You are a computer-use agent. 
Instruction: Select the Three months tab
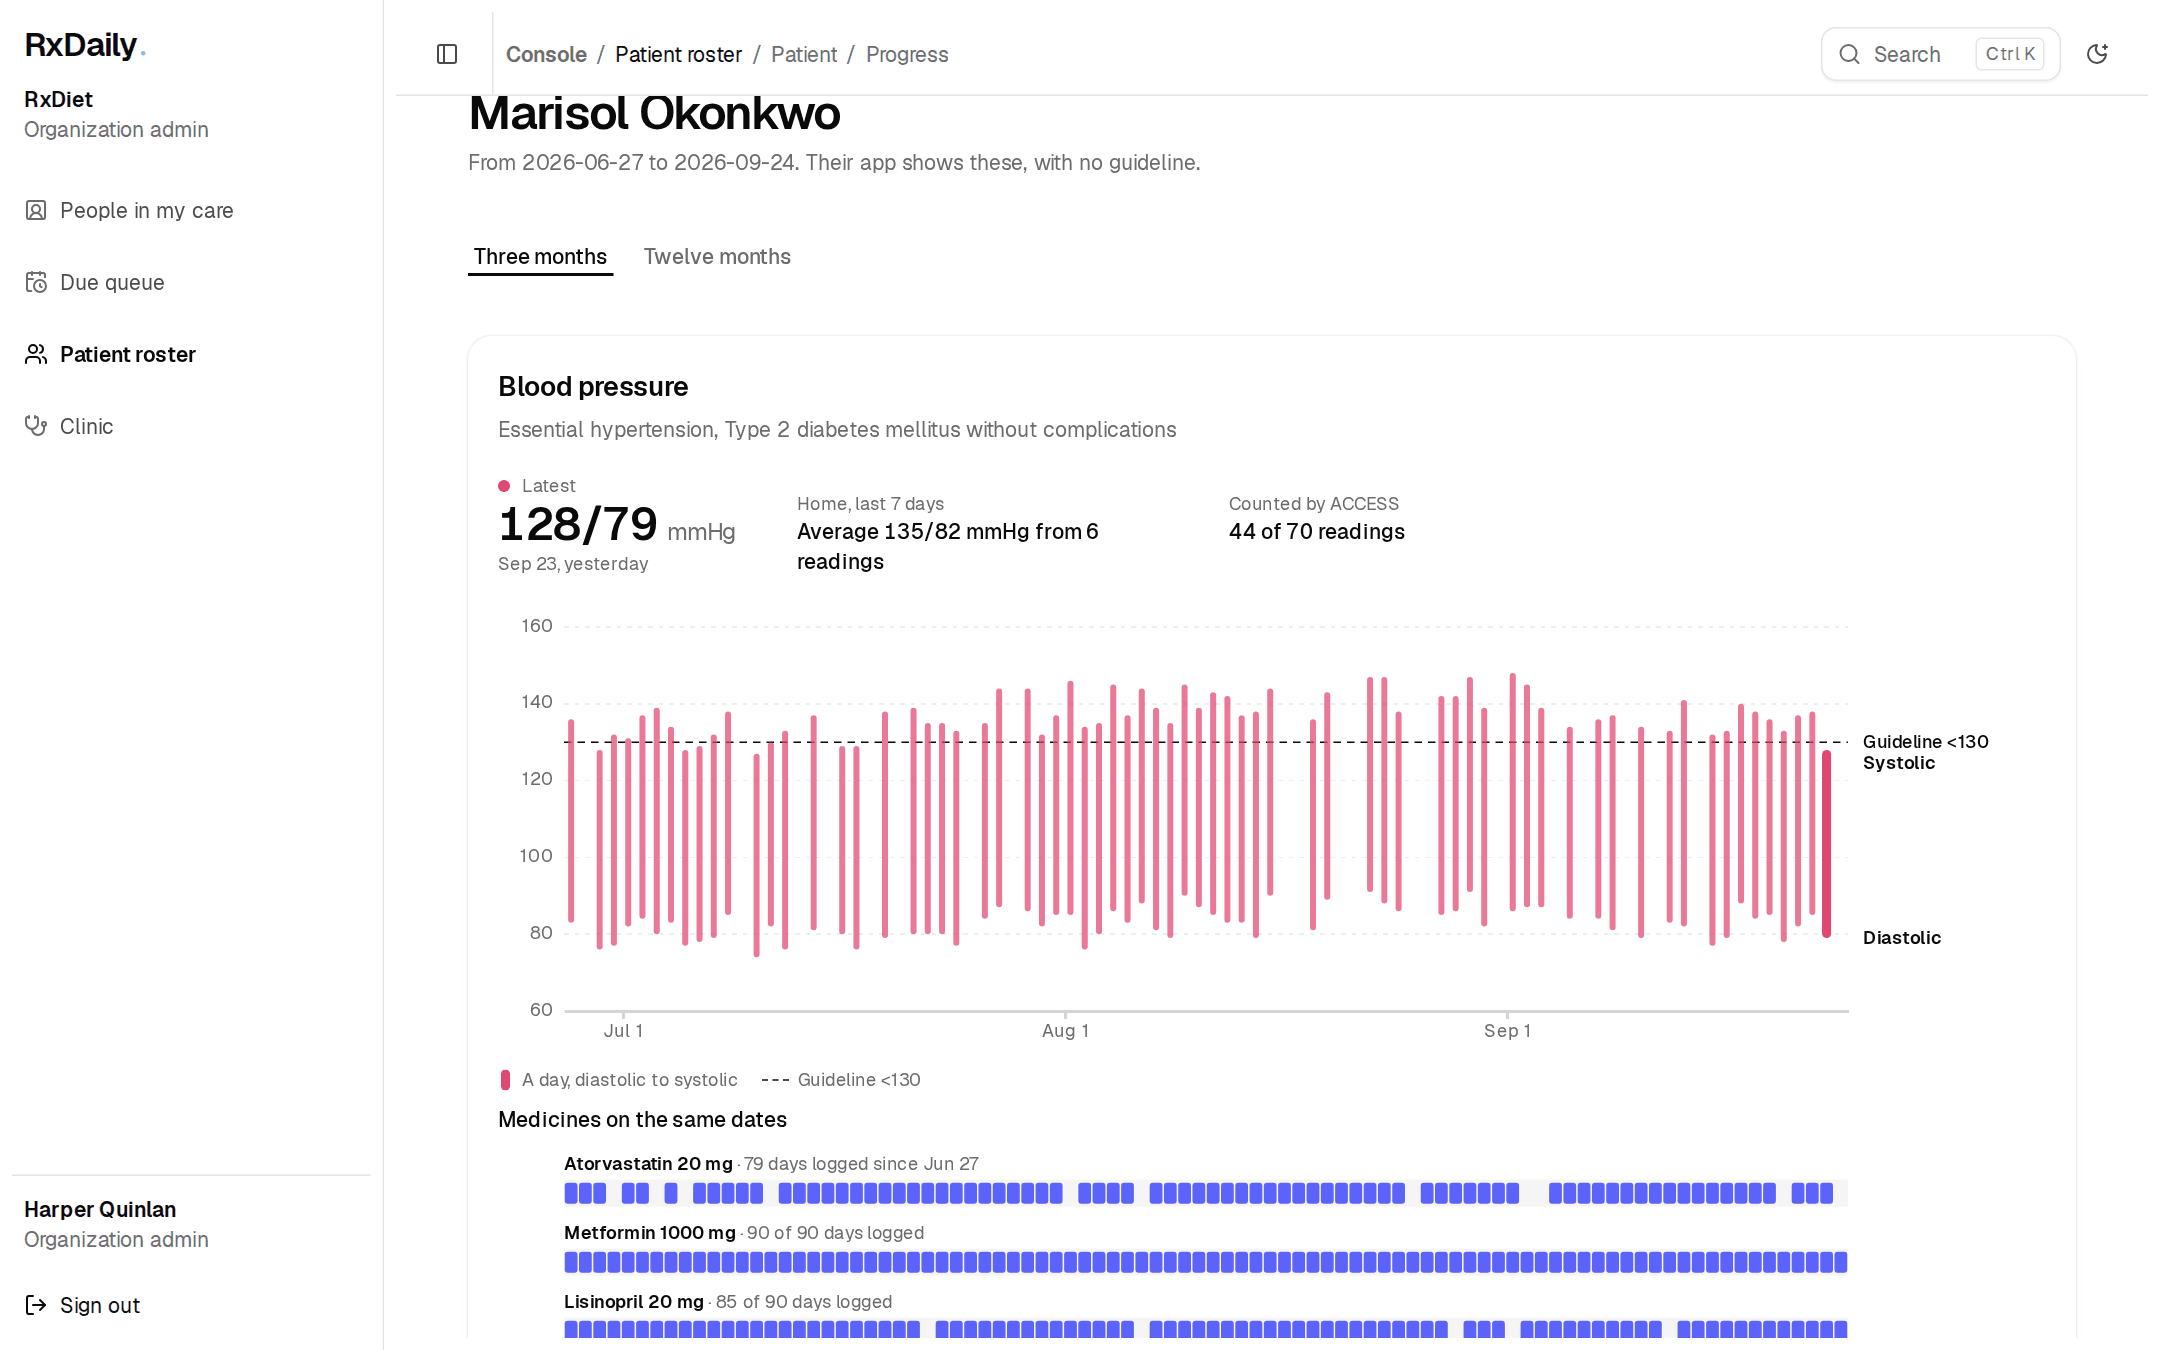540,256
